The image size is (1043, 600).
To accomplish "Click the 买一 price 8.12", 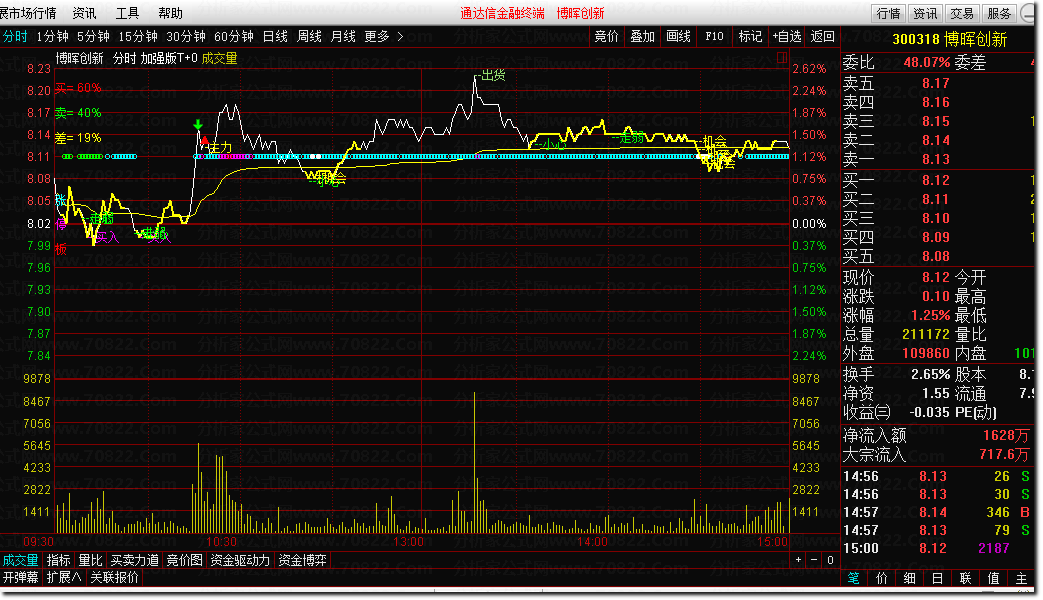I will coord(936,180).
